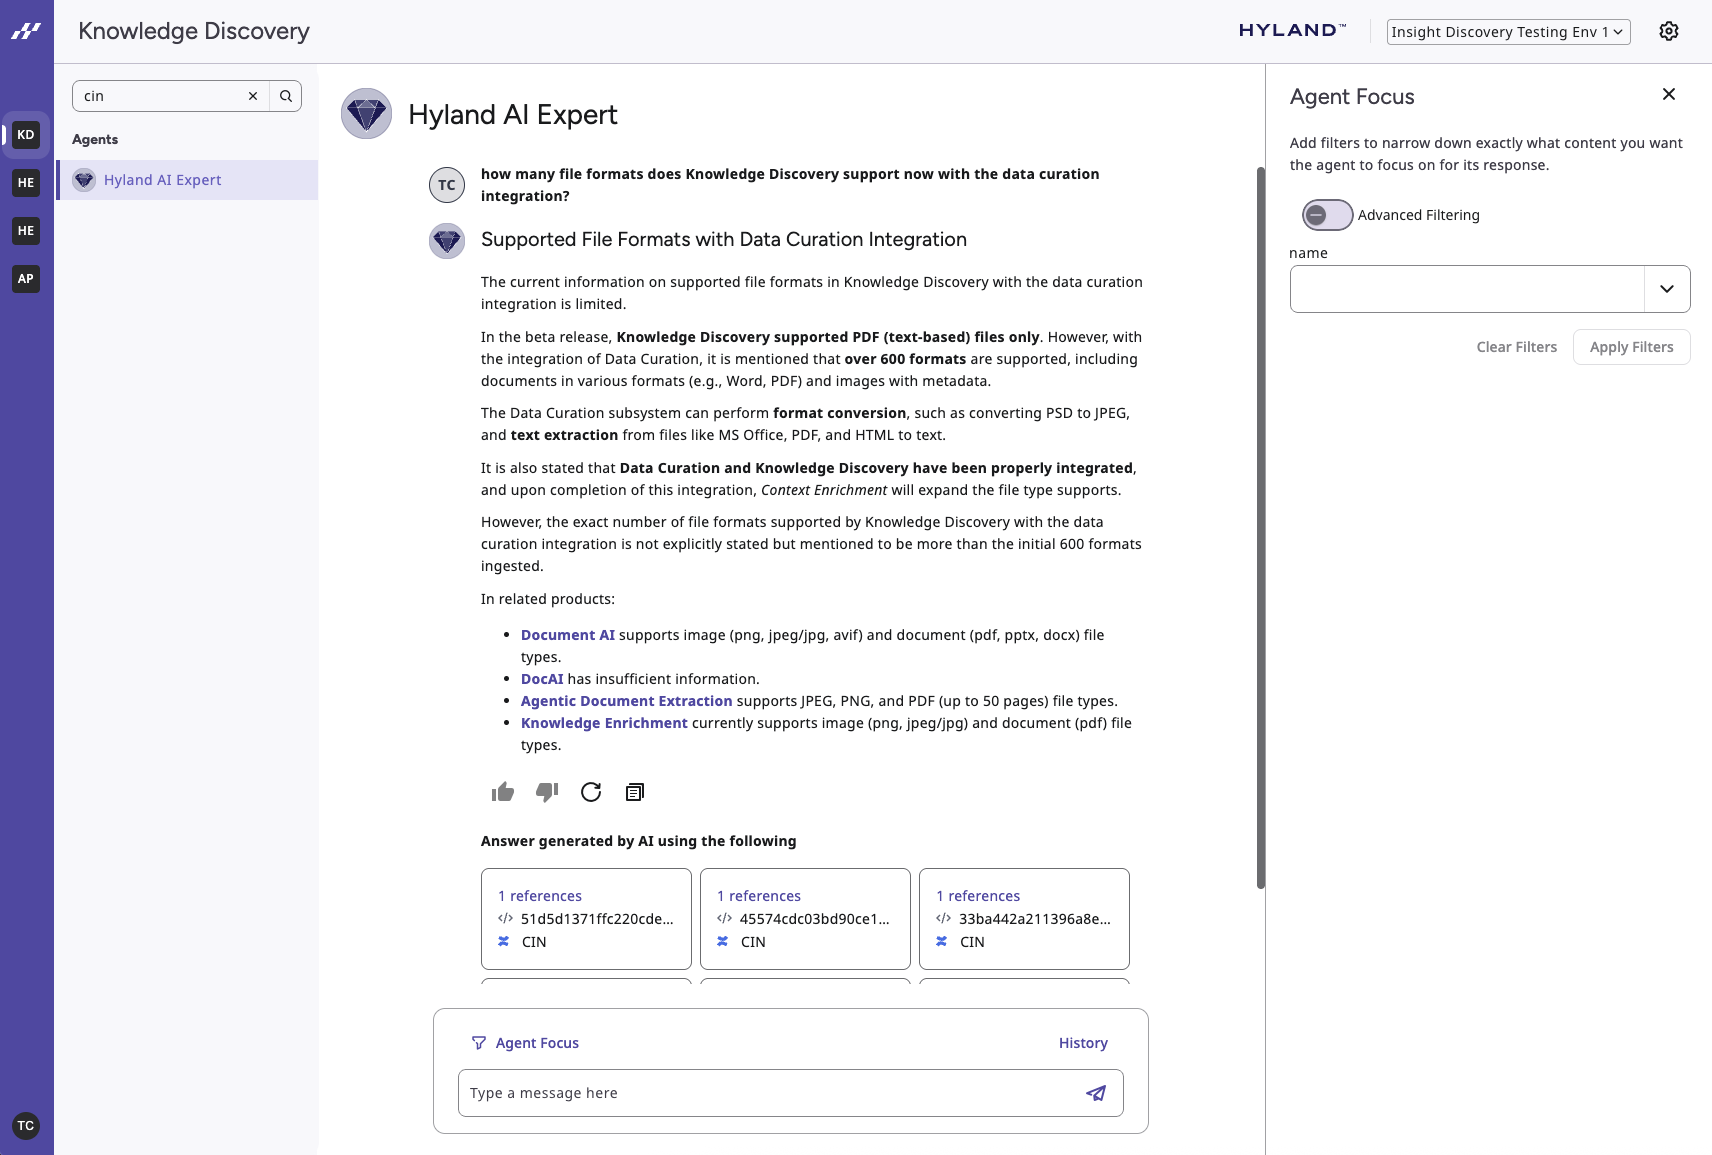Close the Agent Focus panel
Screen dimensions: 1712x1155
(x=1669, y=94)
